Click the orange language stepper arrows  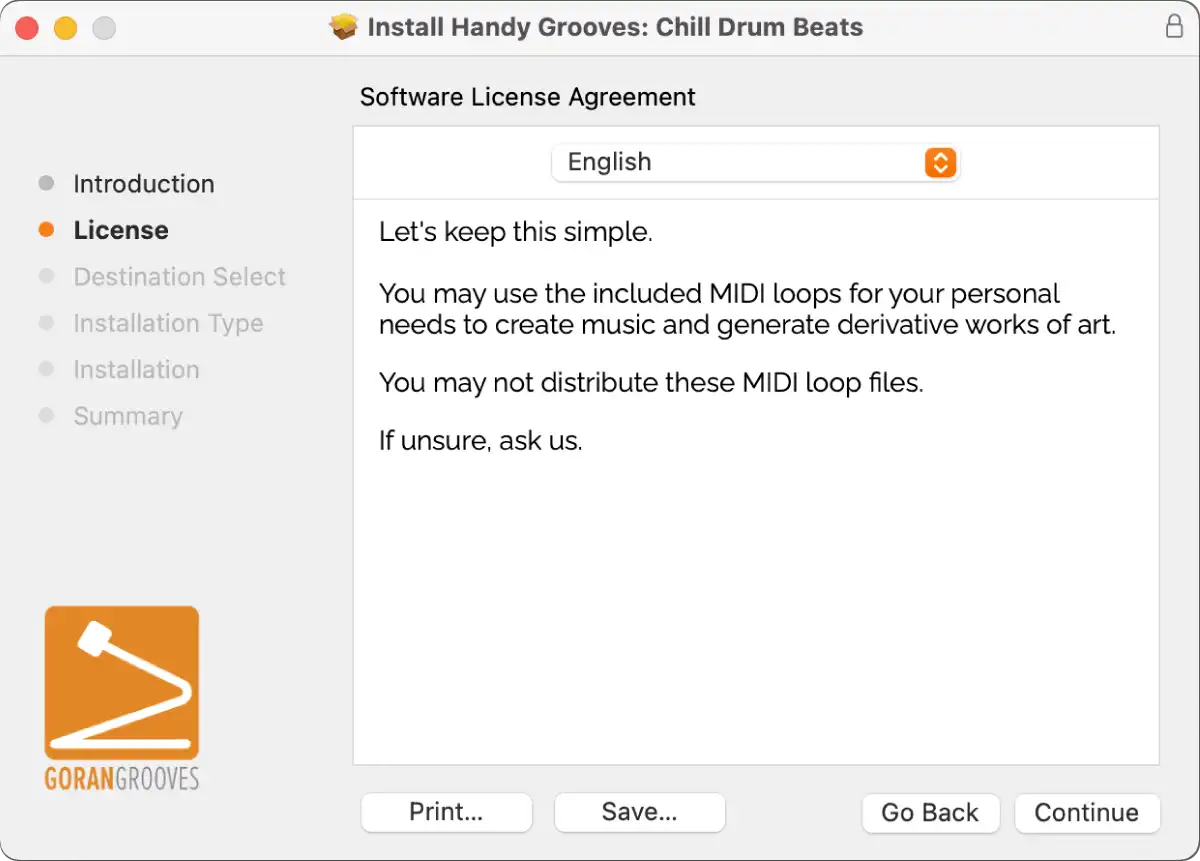click(940, 162)
